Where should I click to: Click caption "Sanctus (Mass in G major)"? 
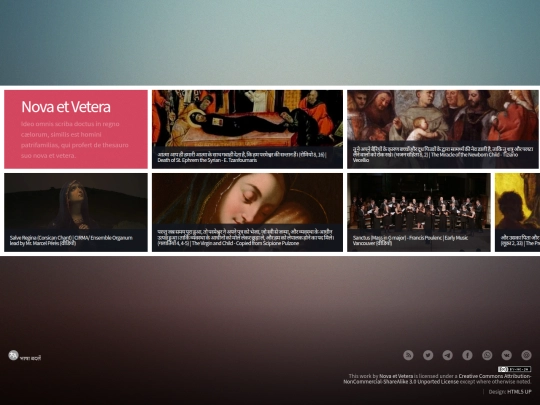point(380,238)
